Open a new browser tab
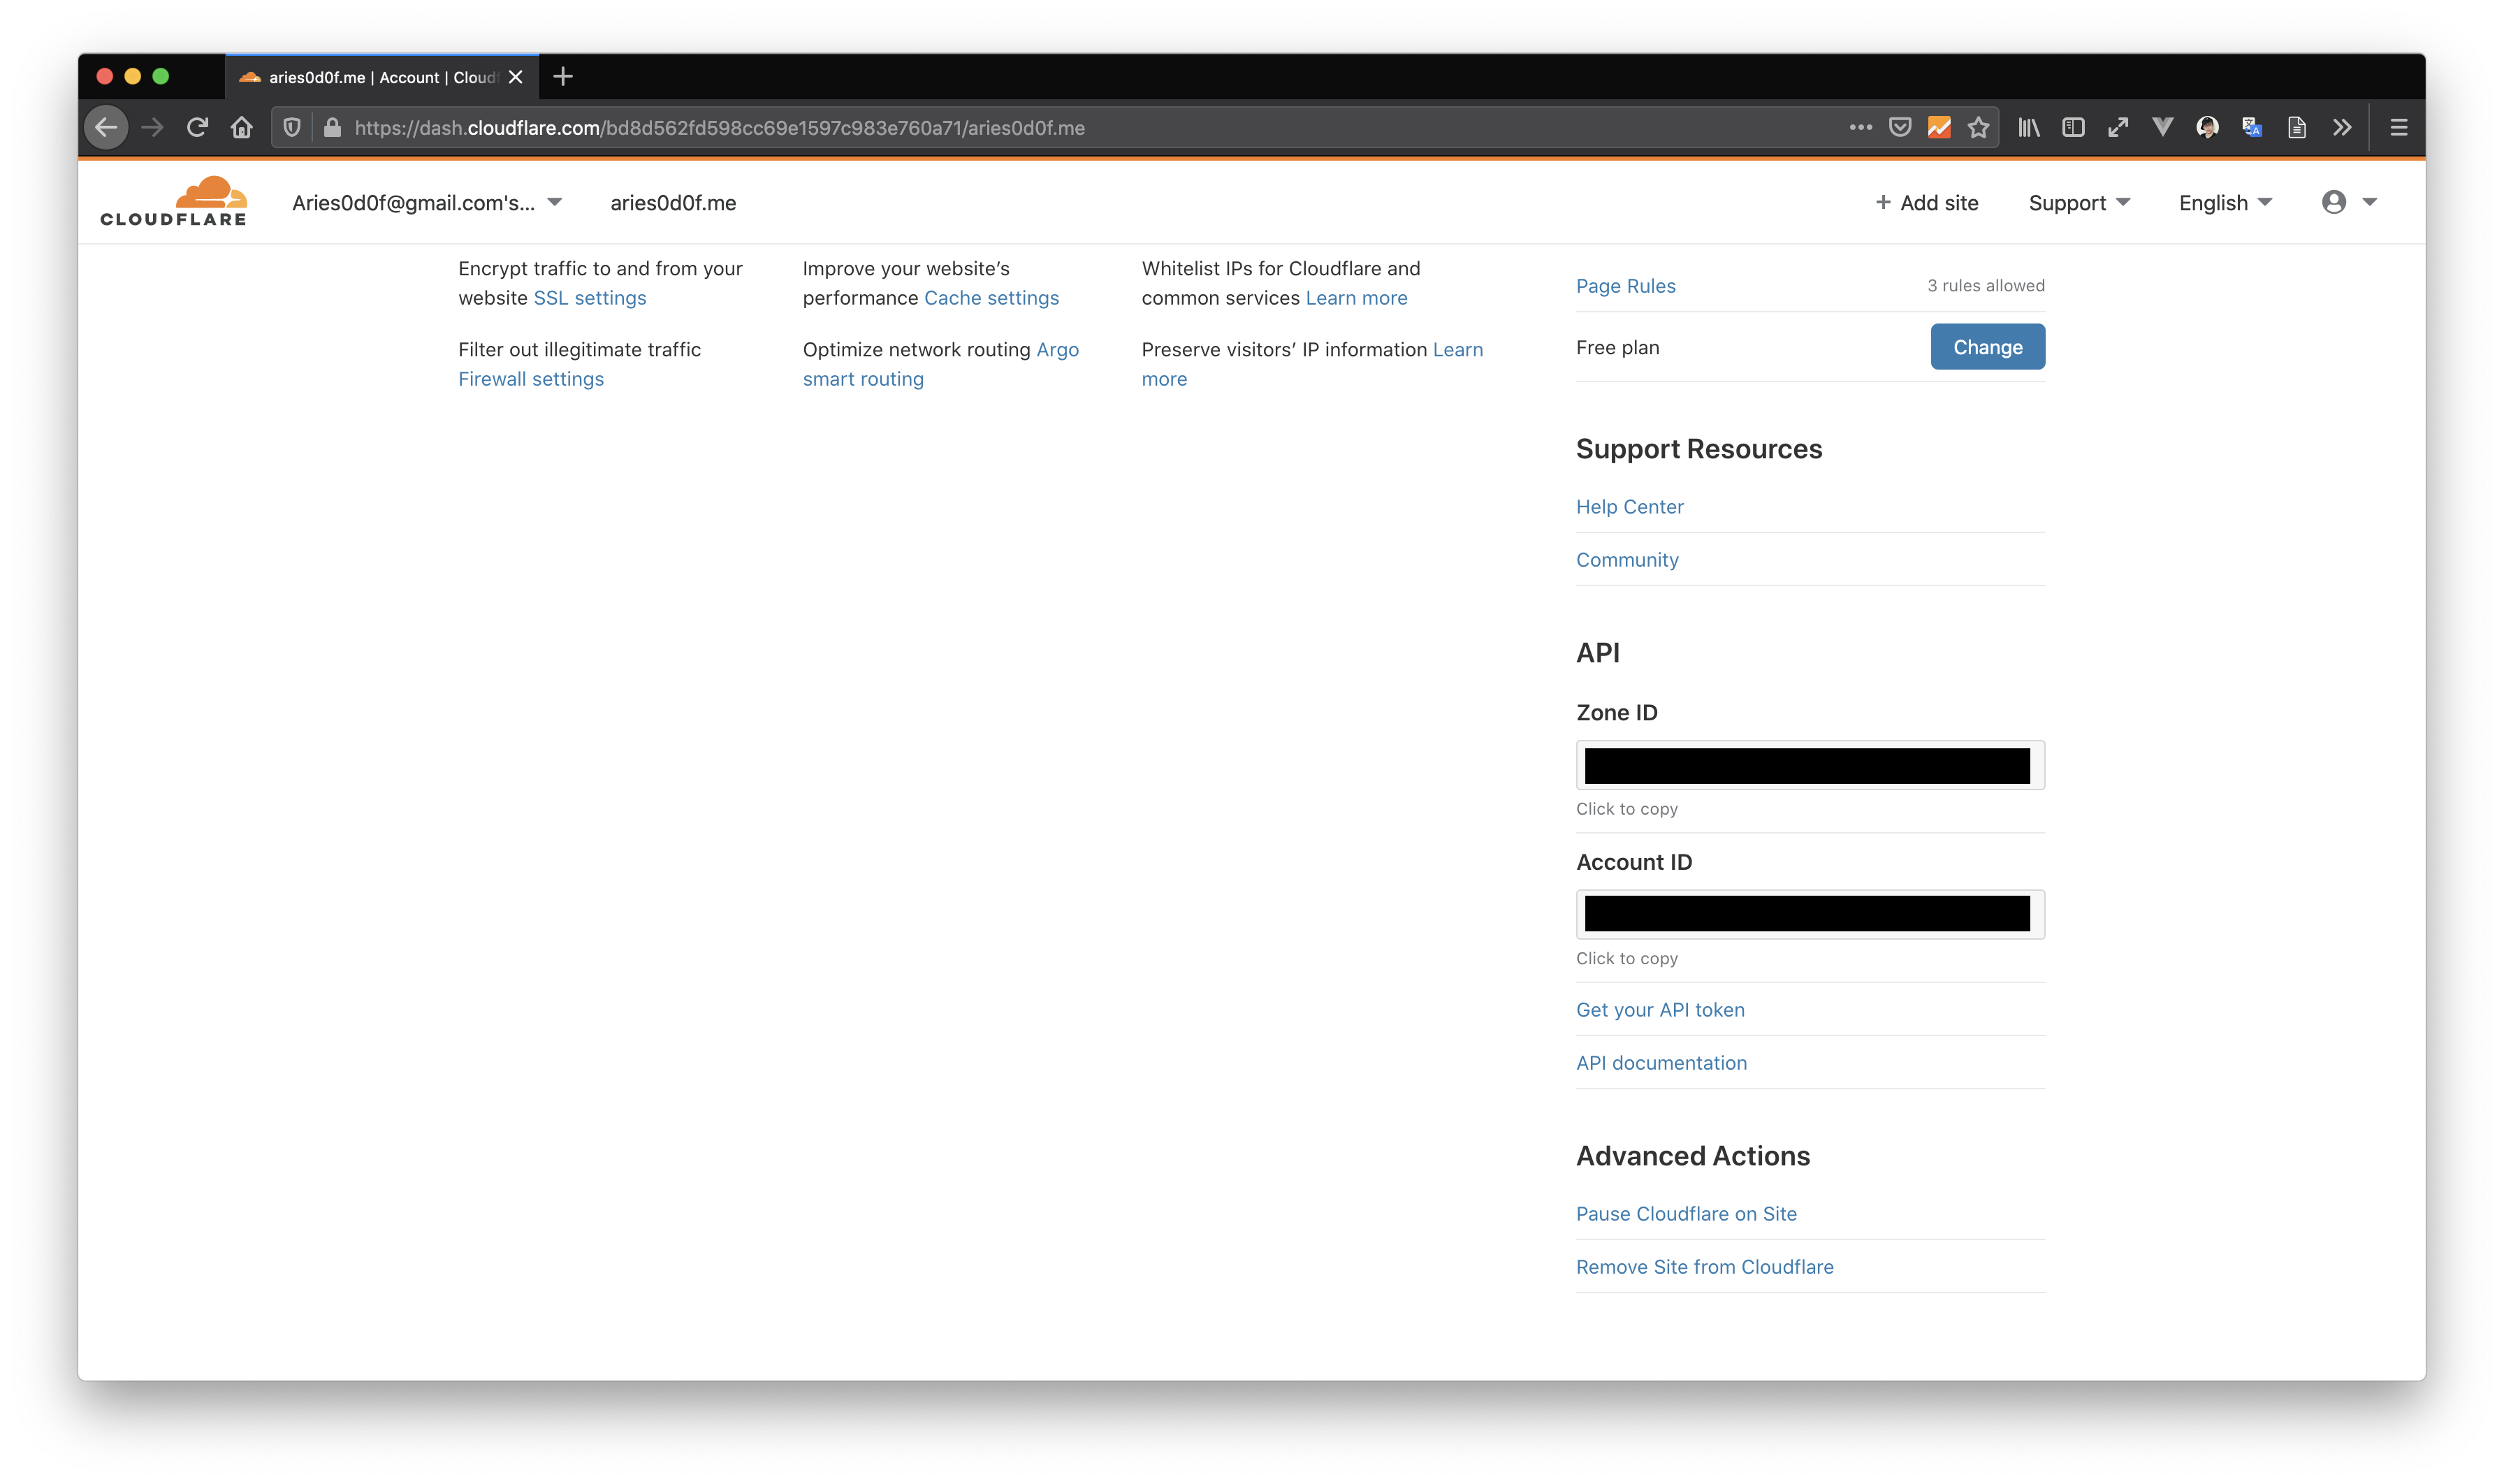 click(x=563, y=77)
